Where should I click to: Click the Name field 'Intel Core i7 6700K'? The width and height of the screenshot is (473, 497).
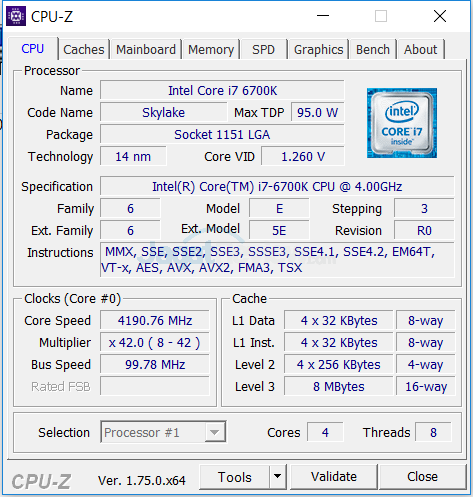pos(222,90)
